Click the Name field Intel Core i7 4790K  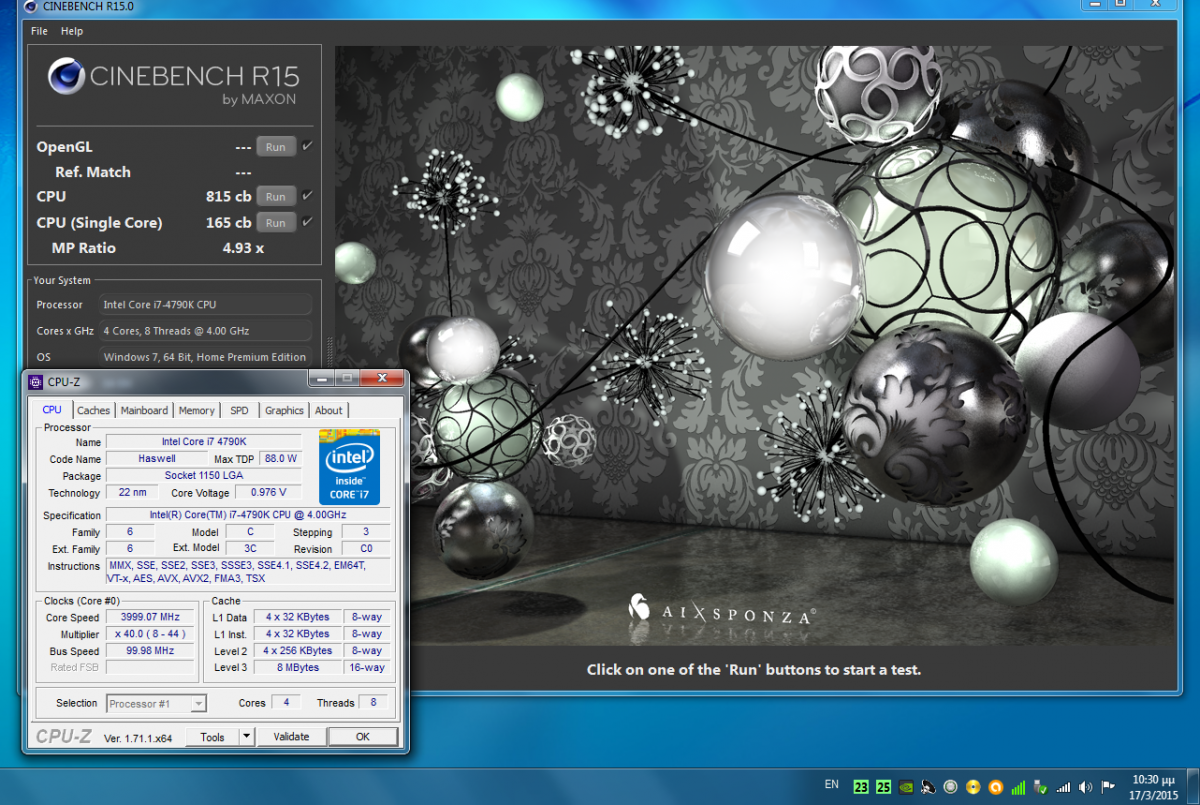203,442
